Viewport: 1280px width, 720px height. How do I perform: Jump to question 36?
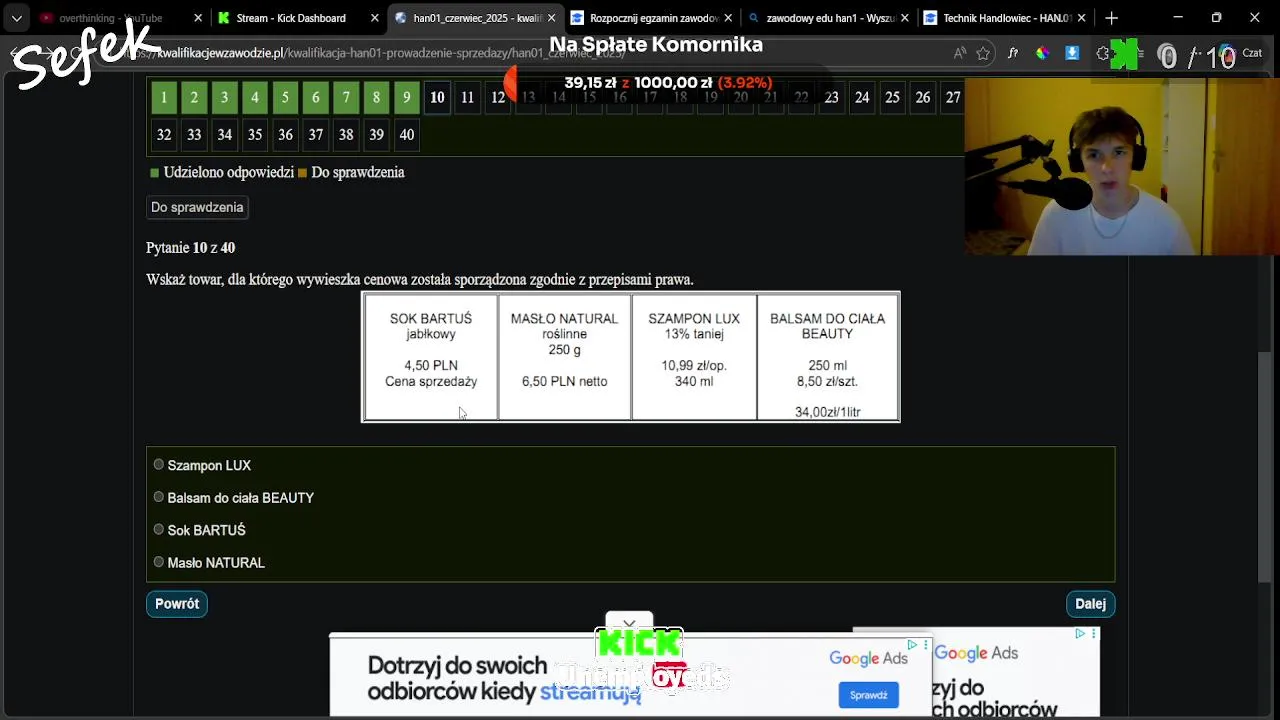[x=285, y=134]
